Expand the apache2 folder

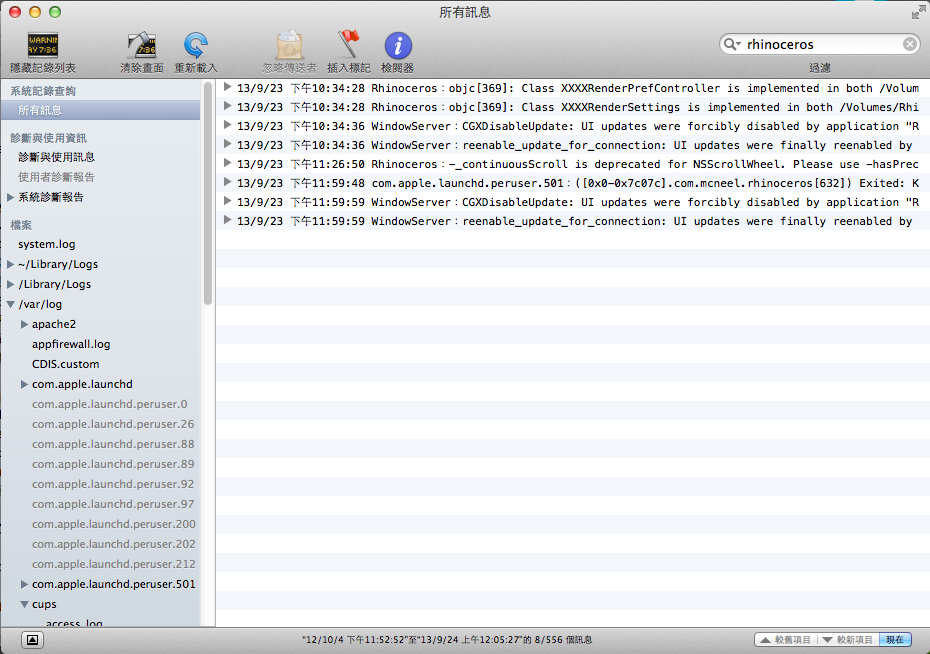point(24,324)
